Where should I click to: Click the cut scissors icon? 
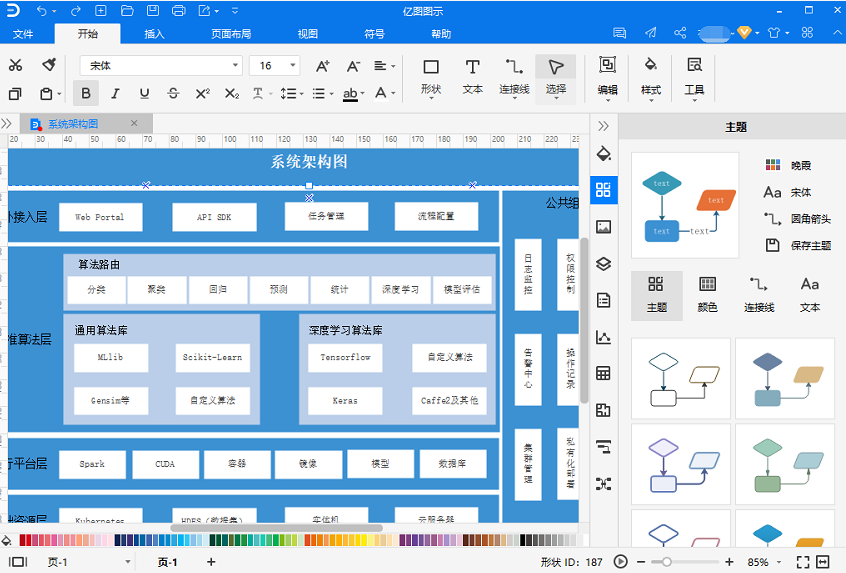point(15,65)
